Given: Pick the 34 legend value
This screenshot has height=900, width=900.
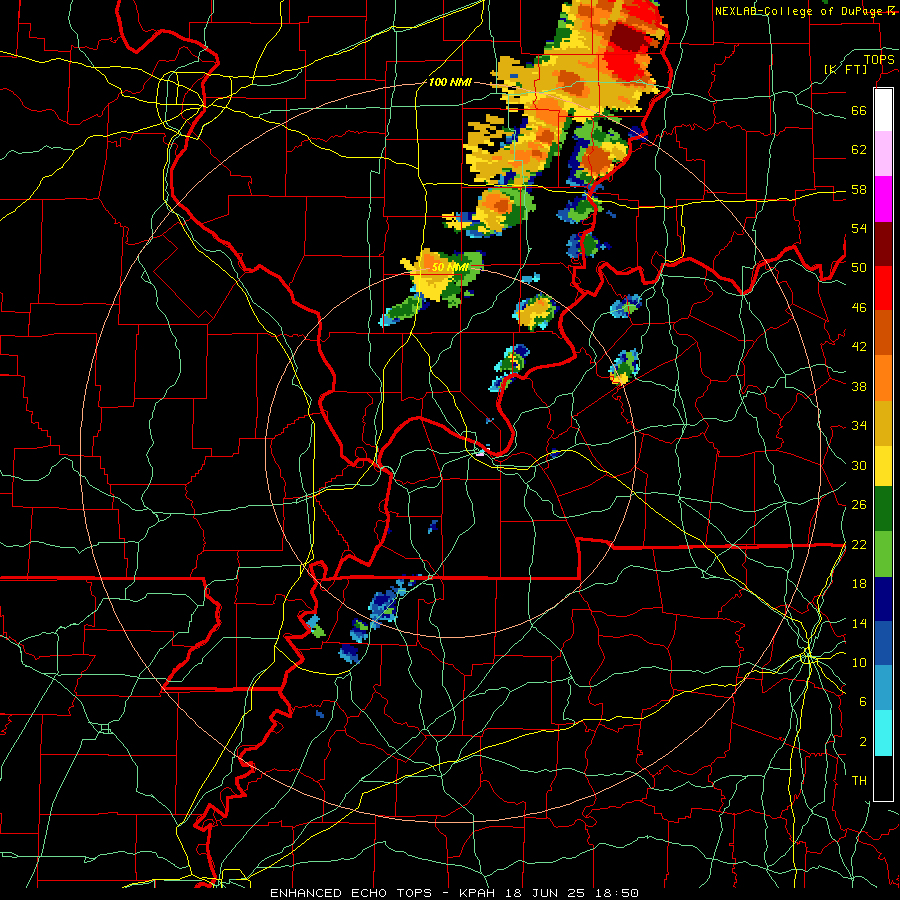Looking at the screenshot, I should (859, 426).
